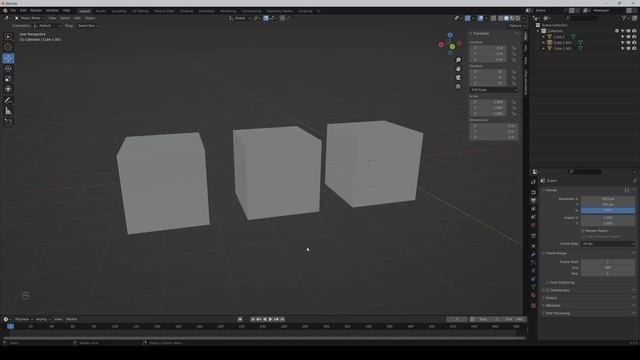Viewport: 640px width, 360px height.
Task: Toggle viewport visibility of Cube.1
Action: point(629,37)
